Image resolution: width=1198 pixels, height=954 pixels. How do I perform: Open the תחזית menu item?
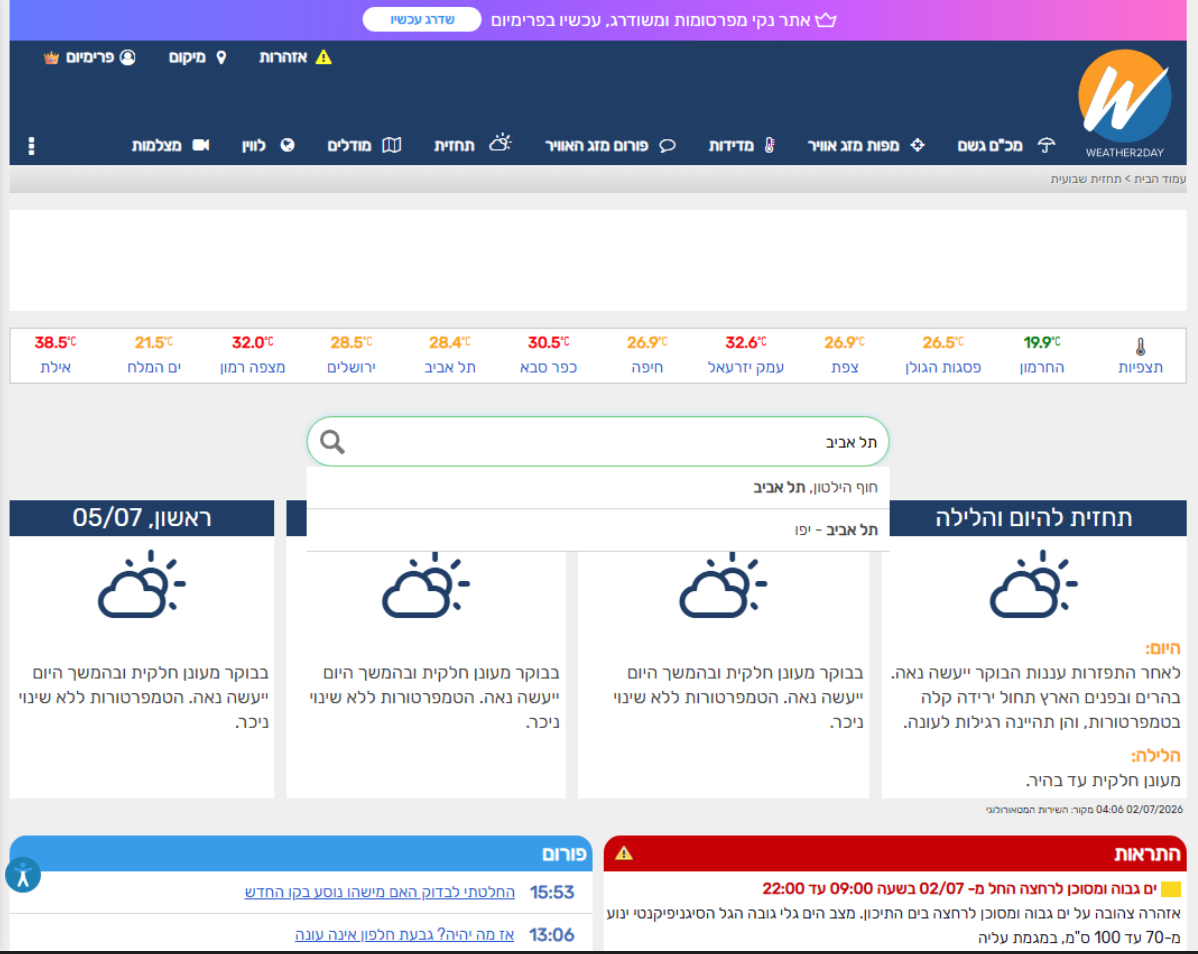(x=454, y=145)
